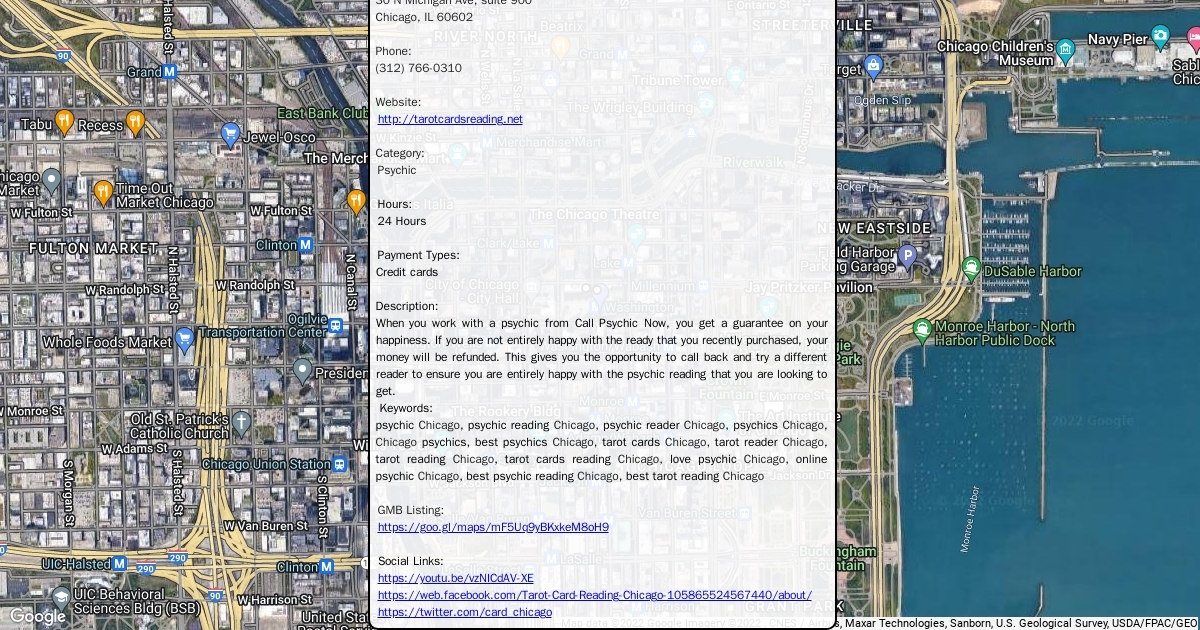
Task: Click the Clinton M icon near W Randolph St
Action: pos(306,245)
